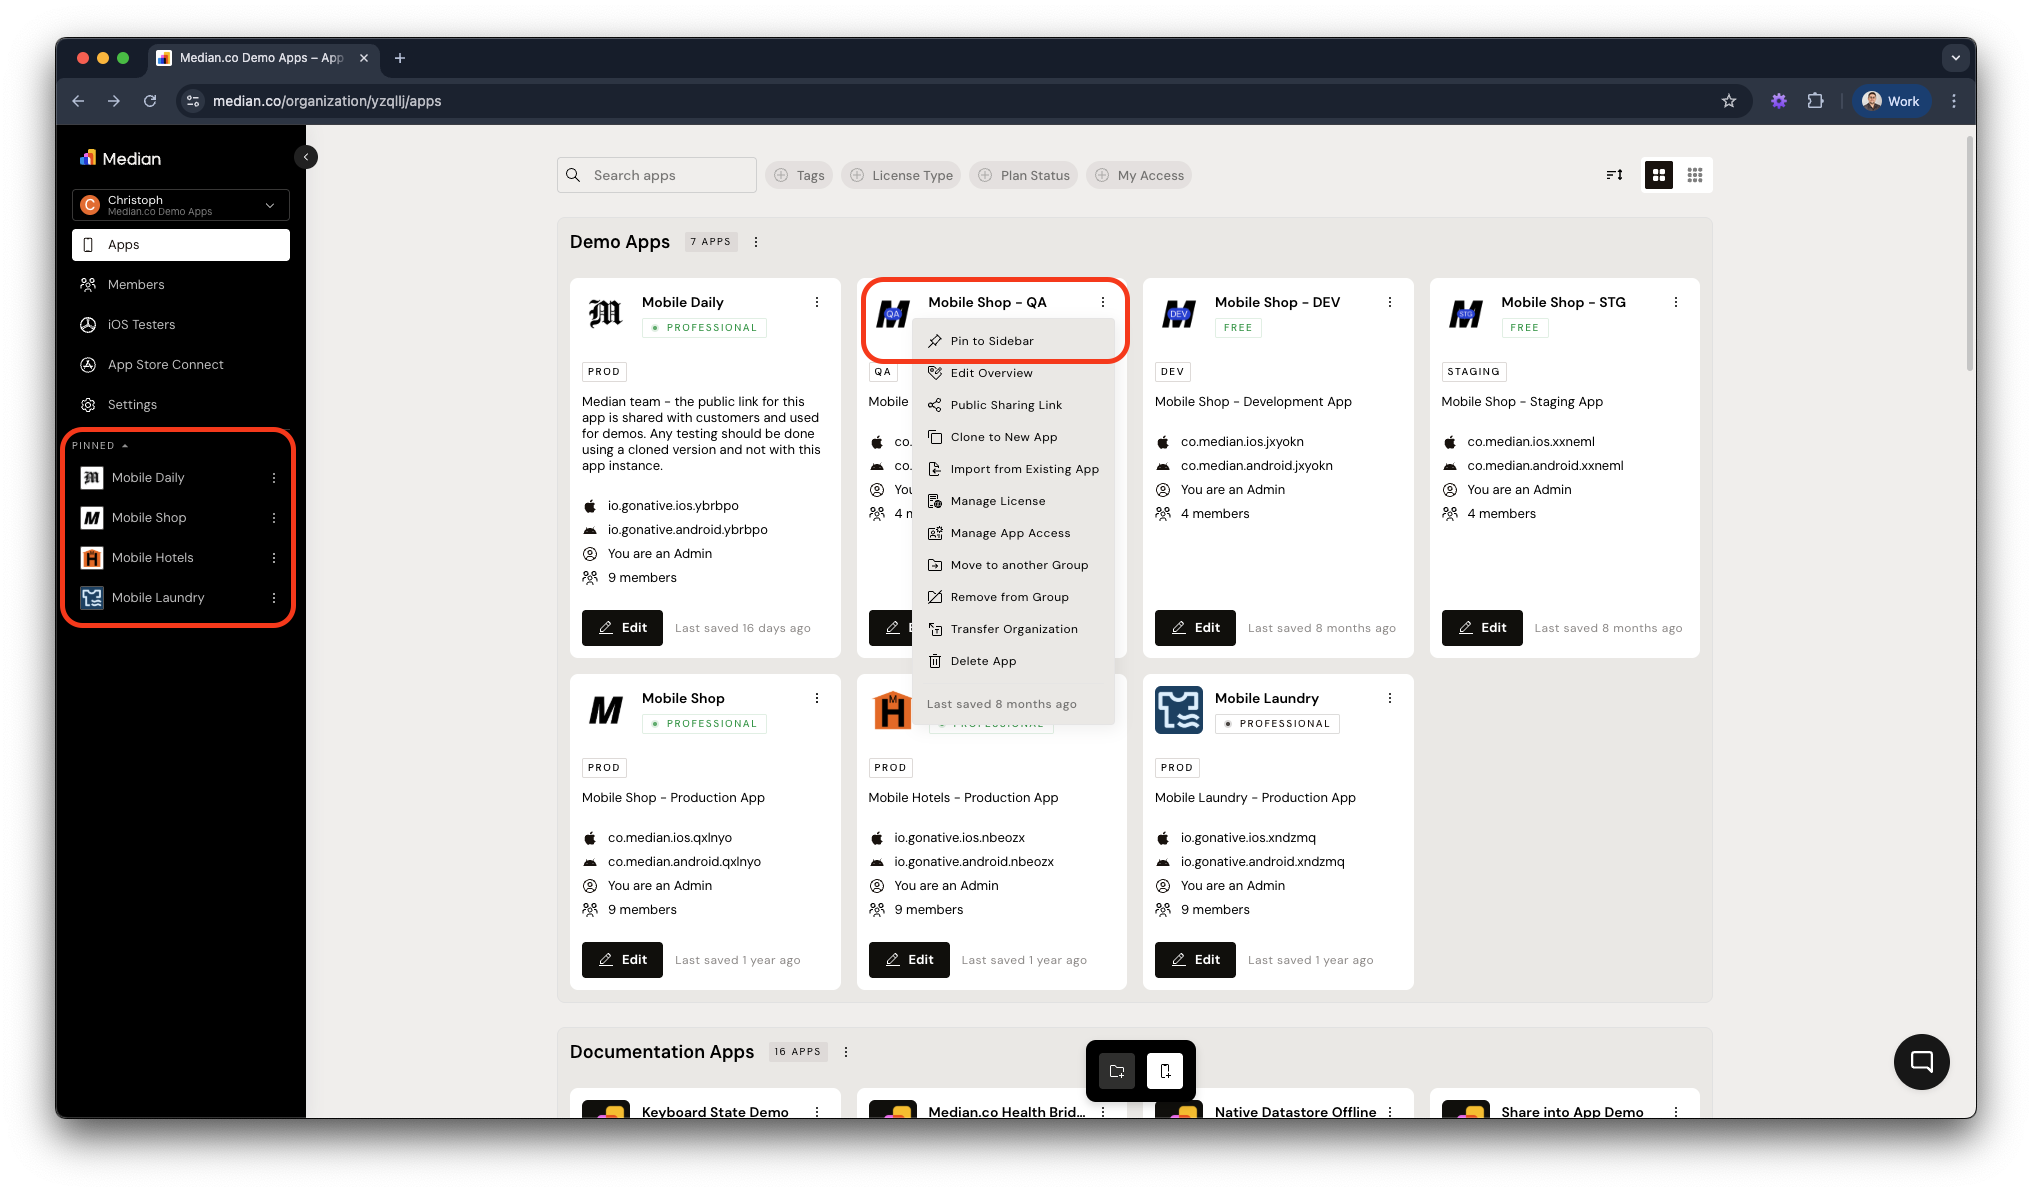Viewport: 2032px width, 1192px height.
Task: Open Documentation Apps group options menu
Action: [x=846, y=1052]
